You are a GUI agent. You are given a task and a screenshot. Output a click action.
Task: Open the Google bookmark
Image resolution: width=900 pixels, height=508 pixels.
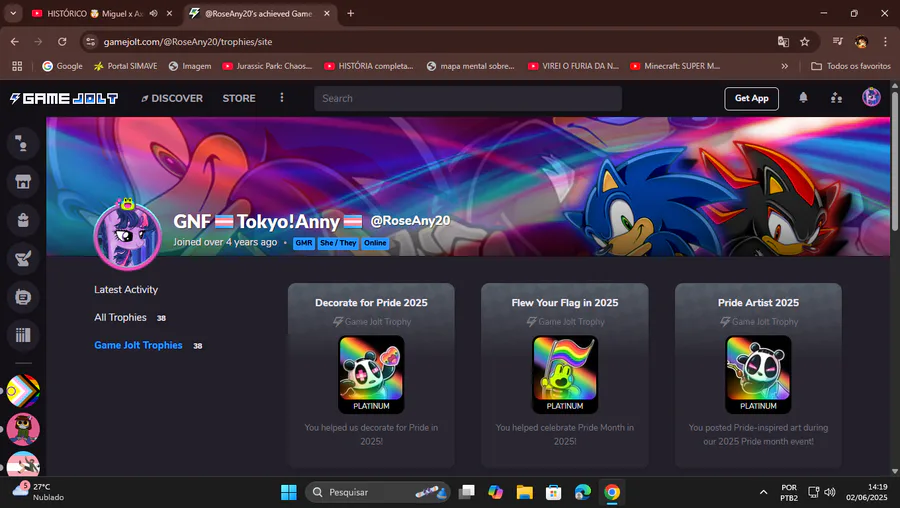[x=63, y=66]
